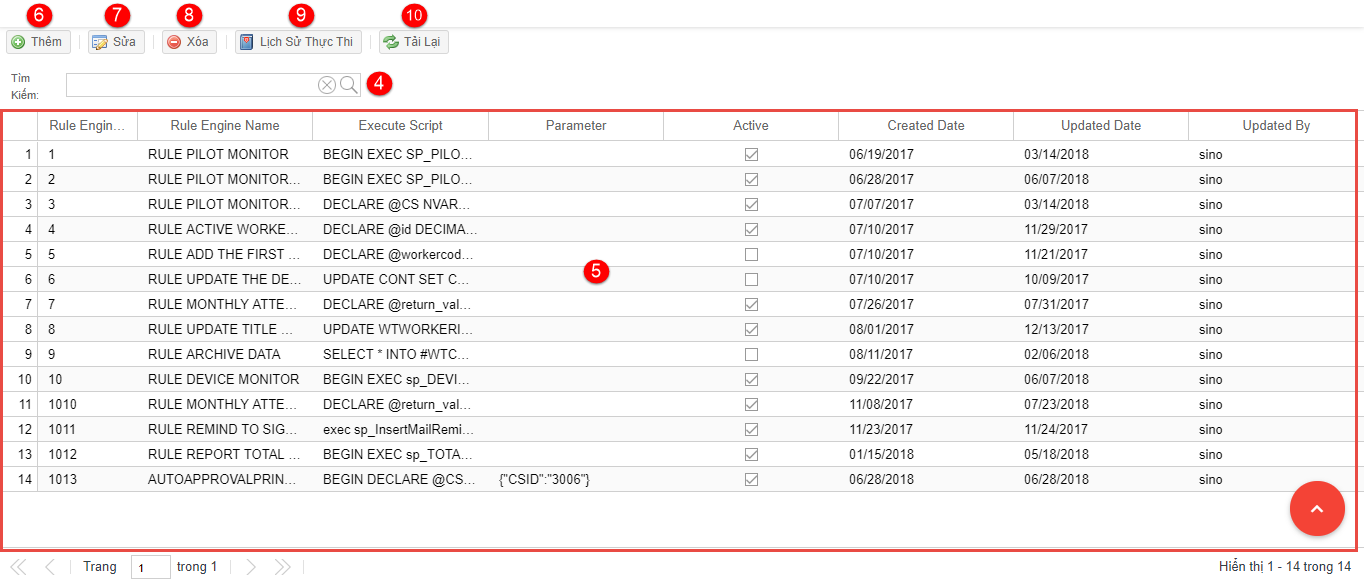
Task: Click the red scroll-to-top round button
Action: click(1317, 509)
